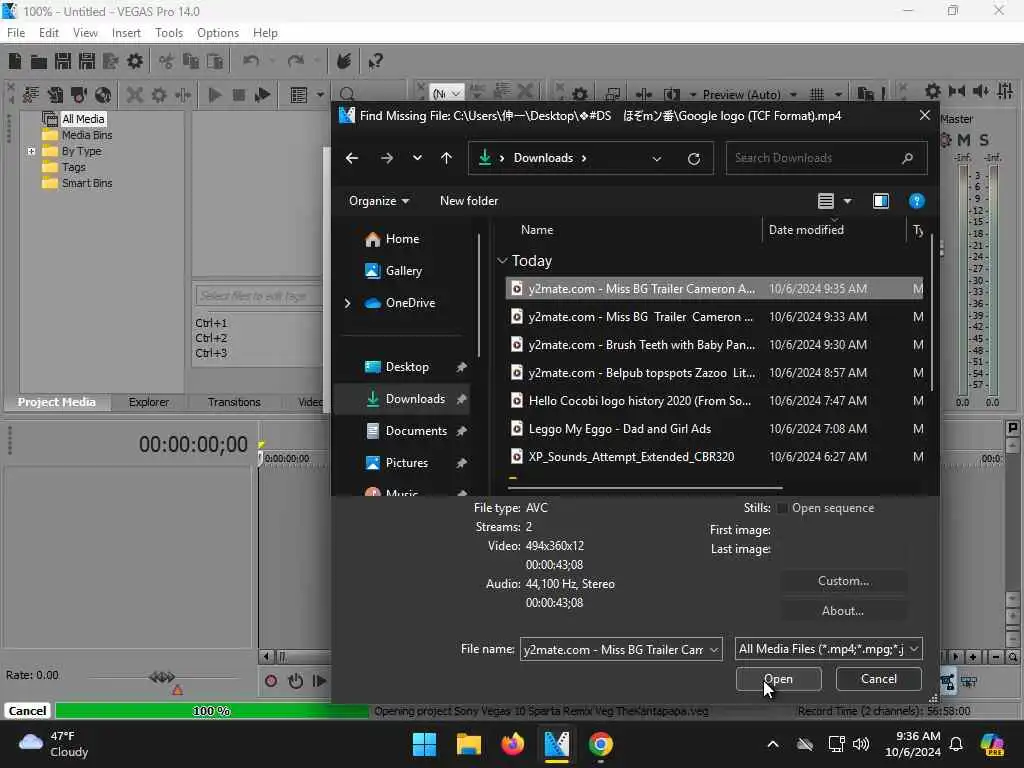
Task: Click the Undo arrow icon
Action: coord(251,61)
